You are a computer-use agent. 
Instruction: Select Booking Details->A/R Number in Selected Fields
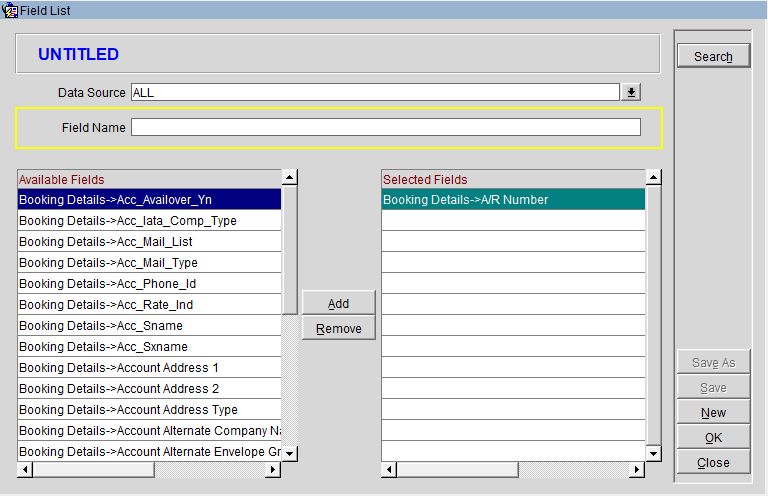[x=513, y=200]
